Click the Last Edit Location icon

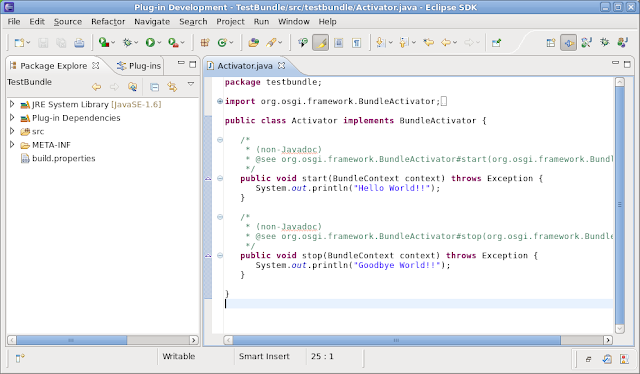(429, 42)
